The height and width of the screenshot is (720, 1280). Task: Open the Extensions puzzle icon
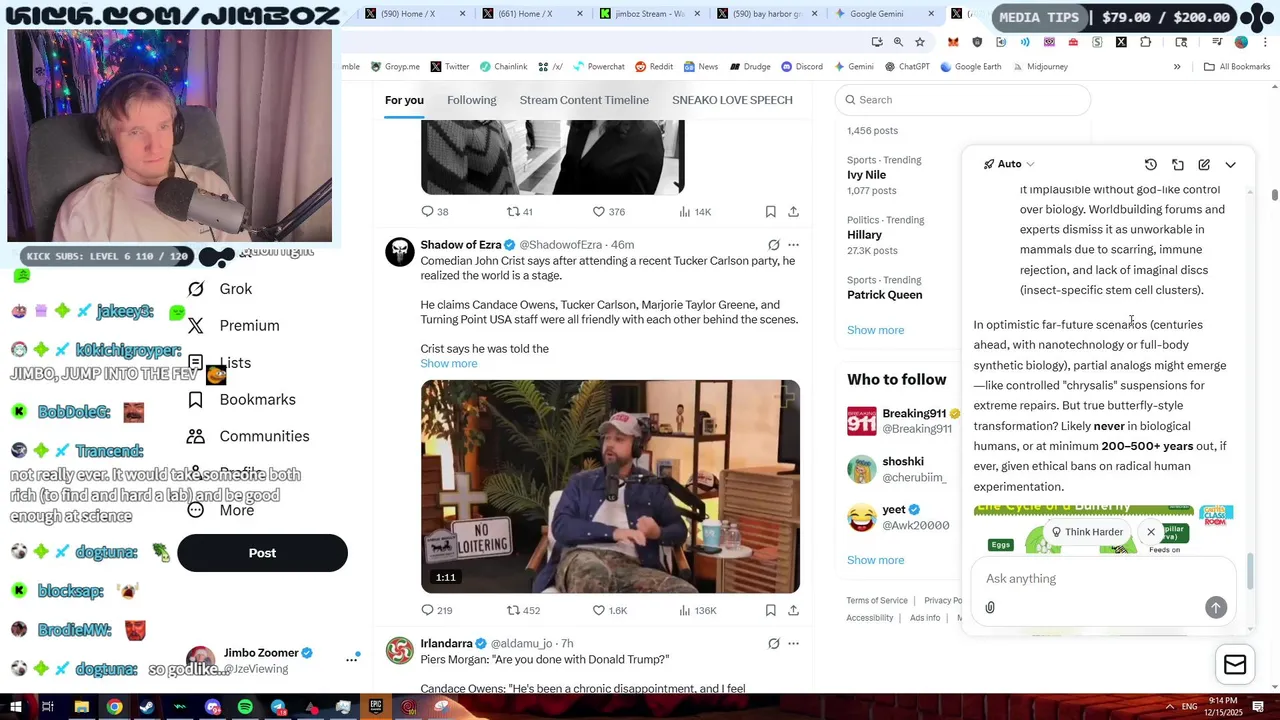[1145, 42]
